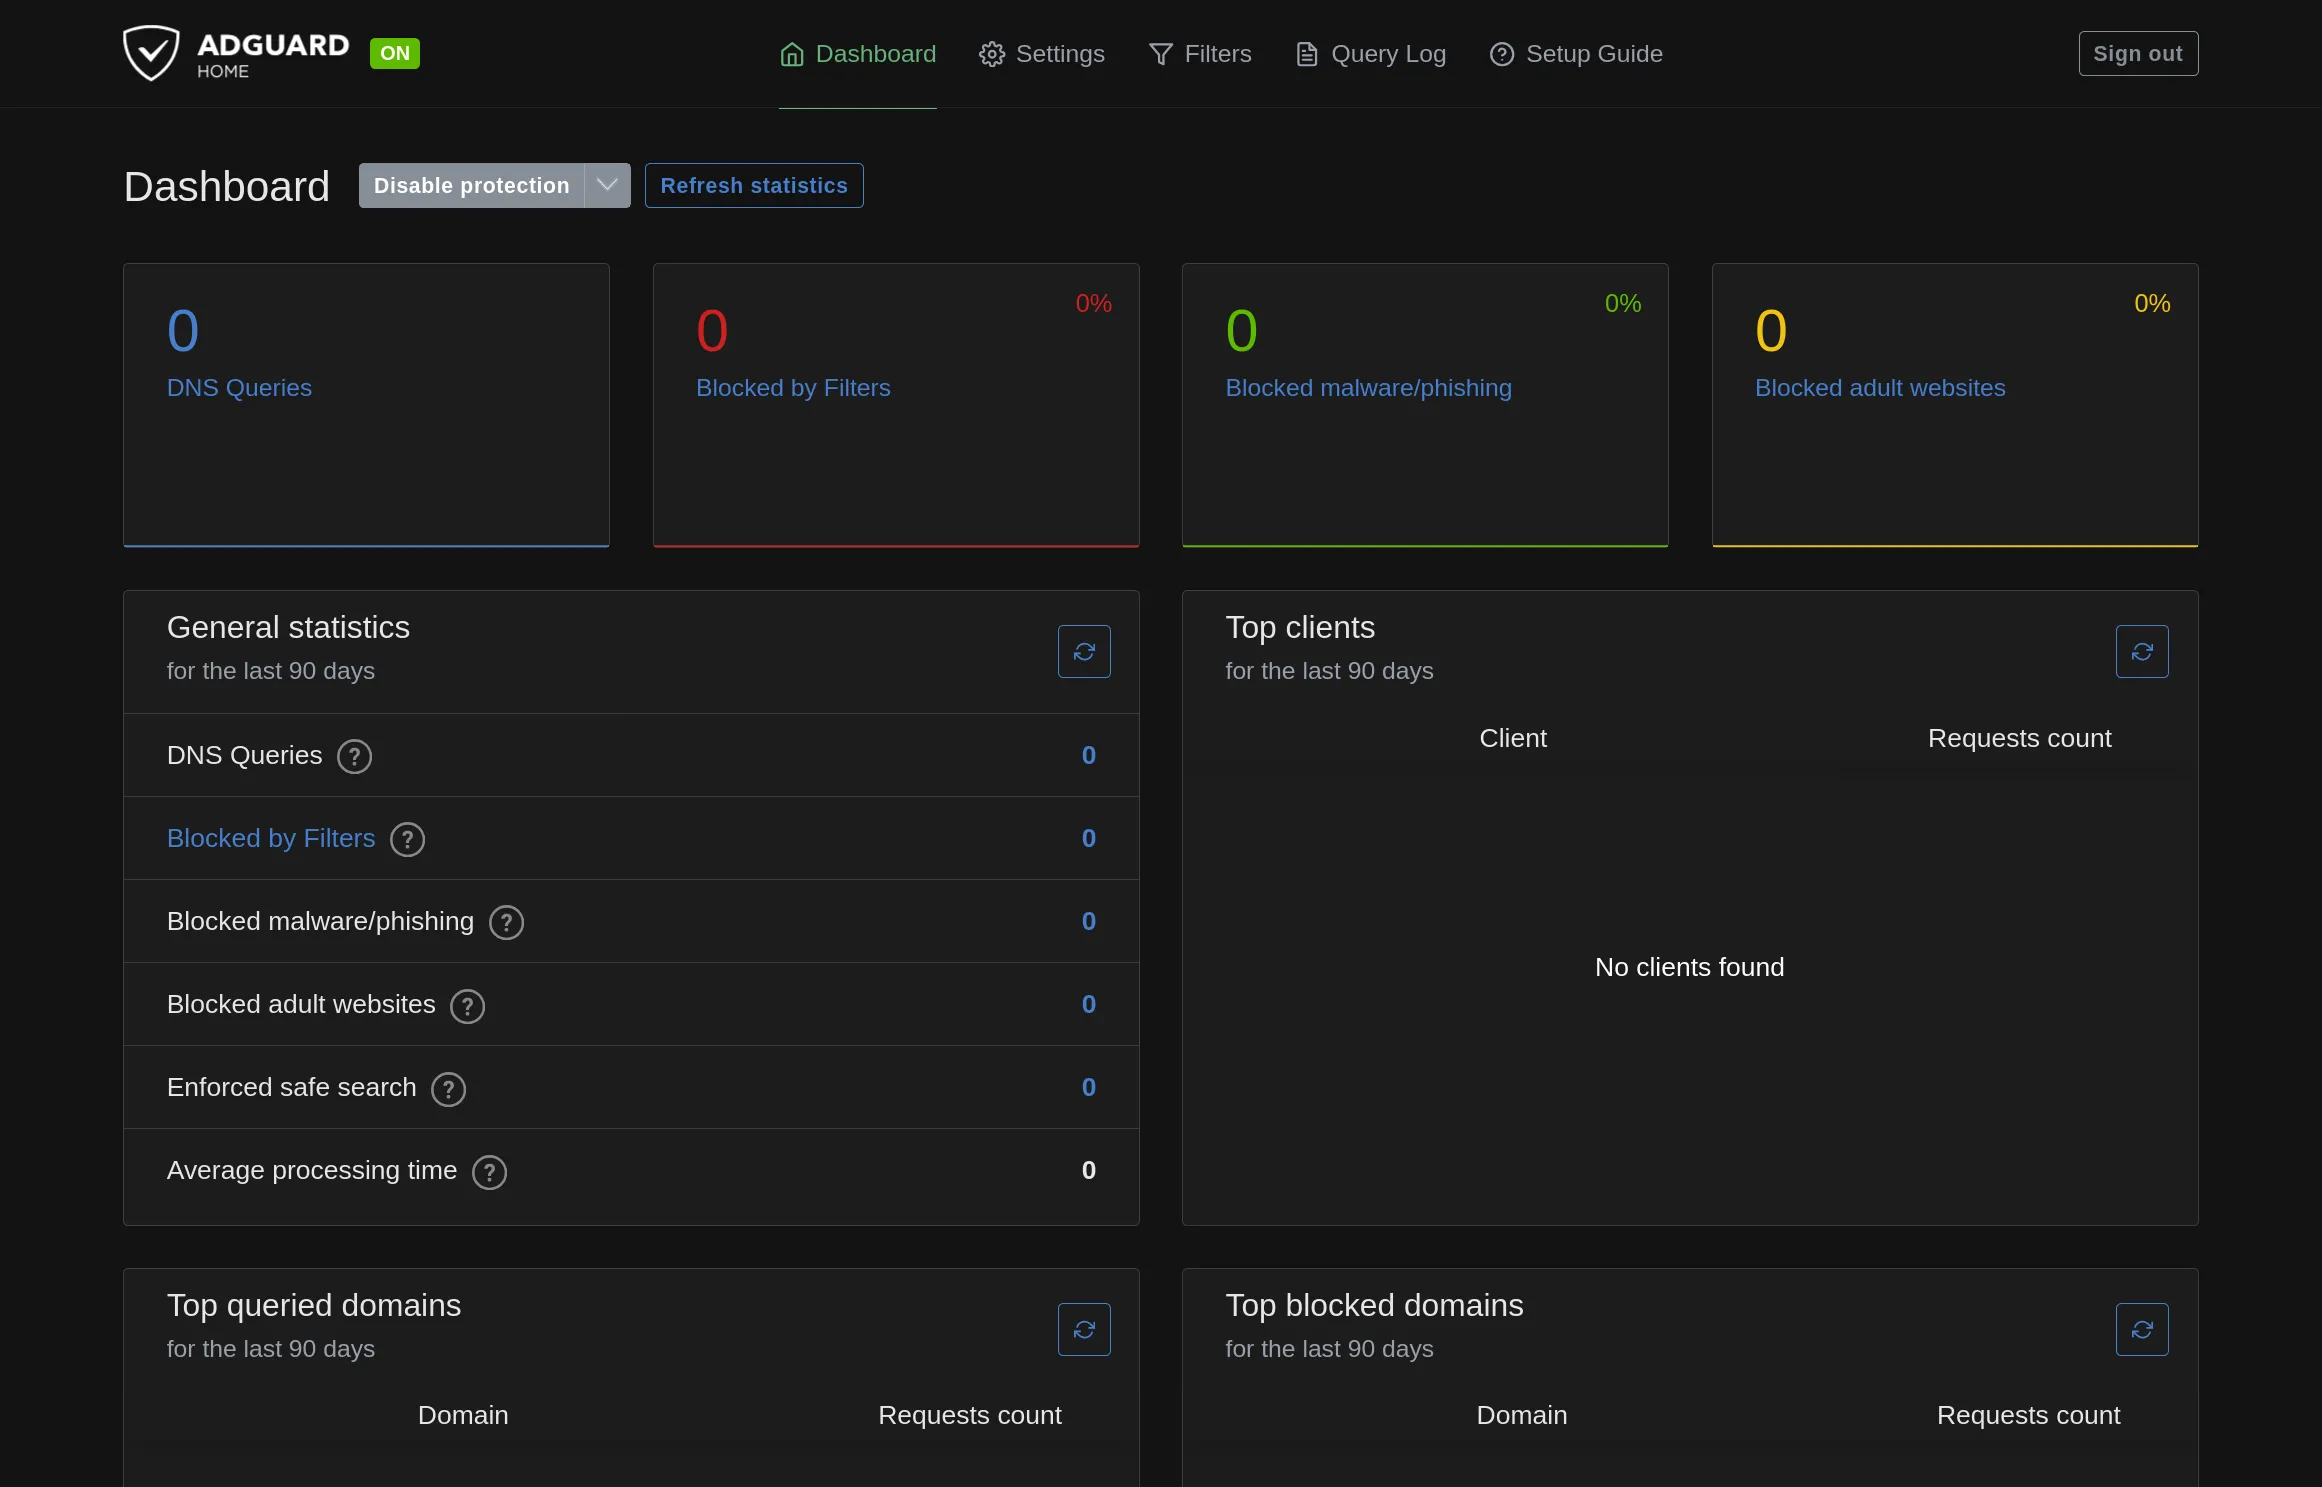The height and width of the screenshot is (1487, 2322).
Task: Click Requests count header in Top blocked domains
Action: tap(2028, 1415)
